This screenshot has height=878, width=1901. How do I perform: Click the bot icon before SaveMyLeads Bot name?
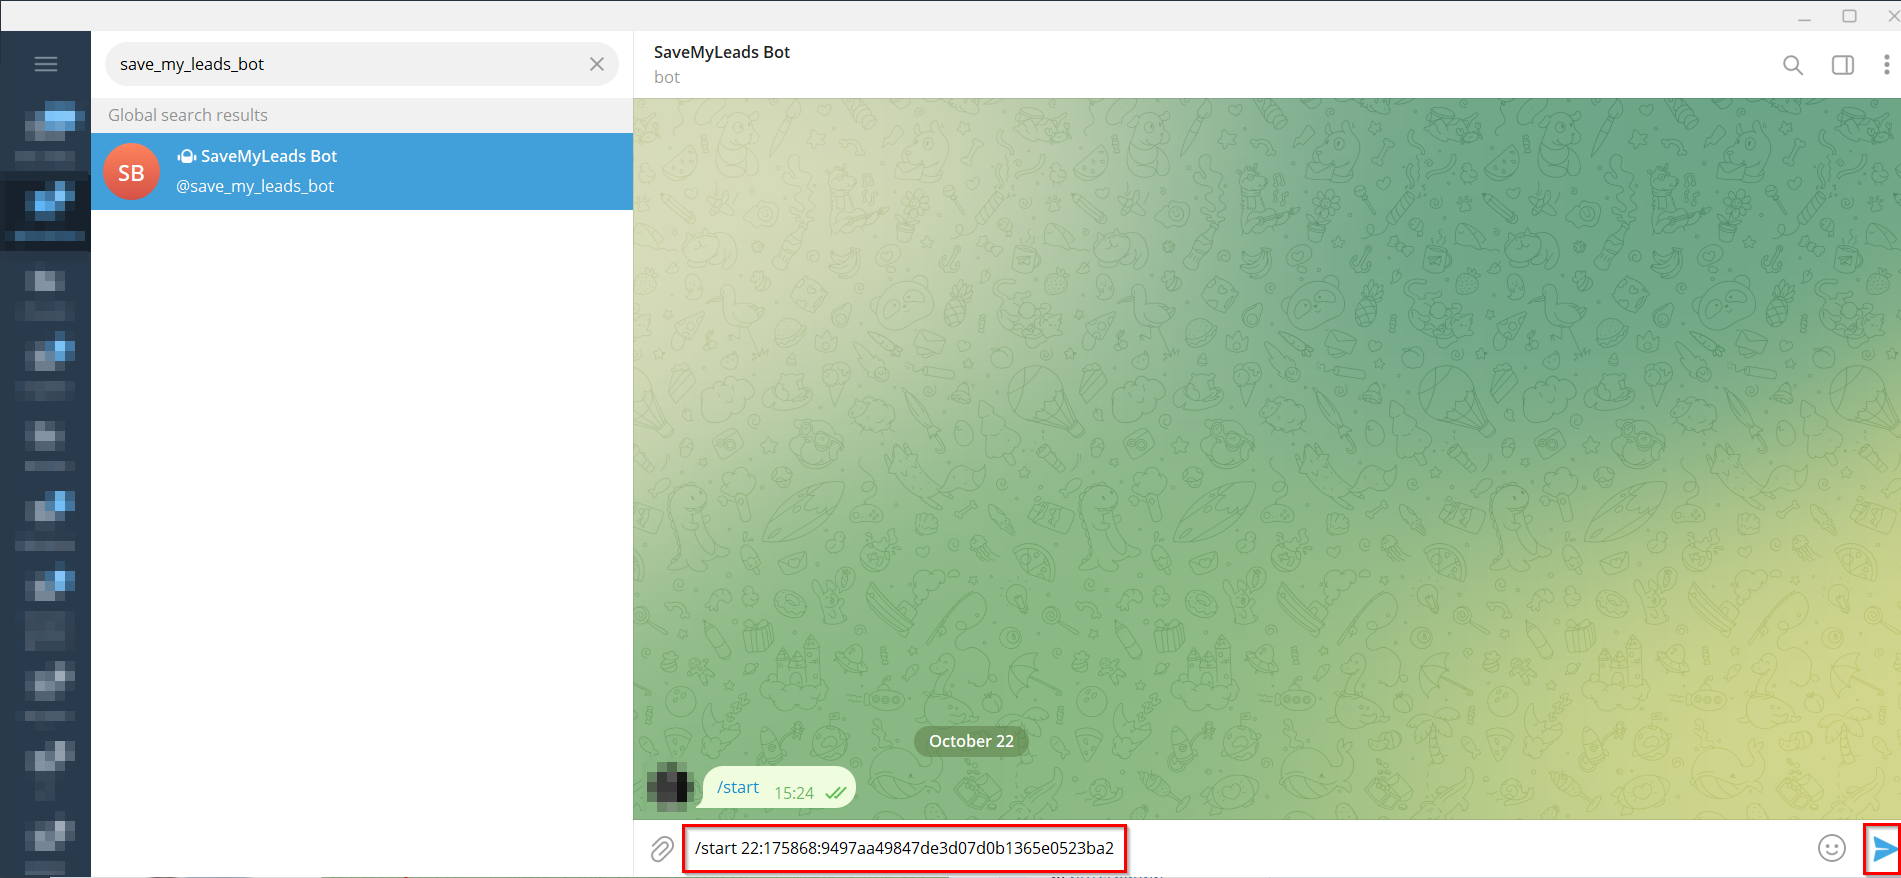tap(186, 156)
